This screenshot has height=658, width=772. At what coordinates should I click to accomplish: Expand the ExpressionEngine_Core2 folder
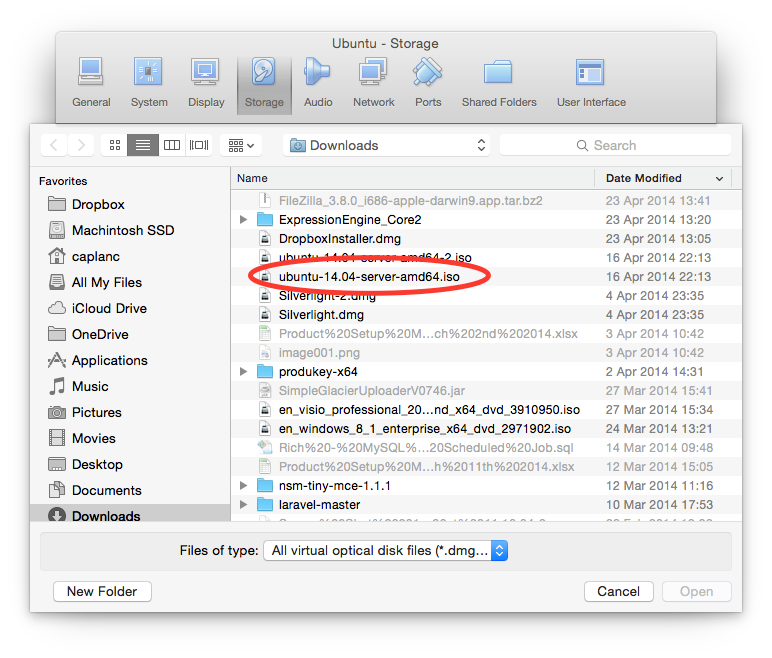pos(244,220)
